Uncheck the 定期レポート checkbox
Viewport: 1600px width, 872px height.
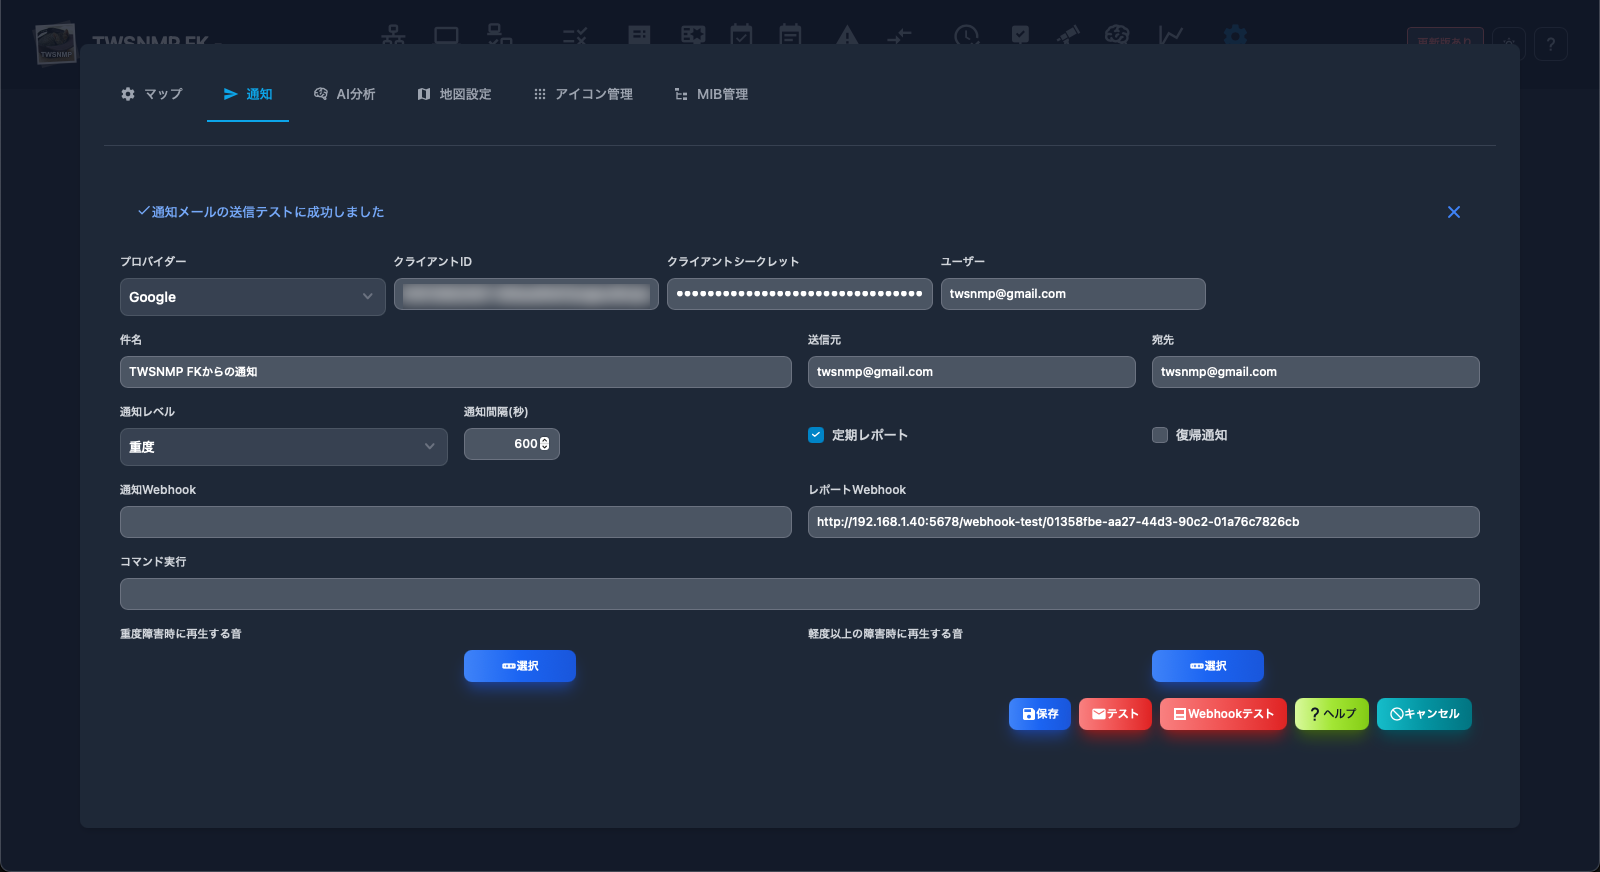tap(816, 435)
